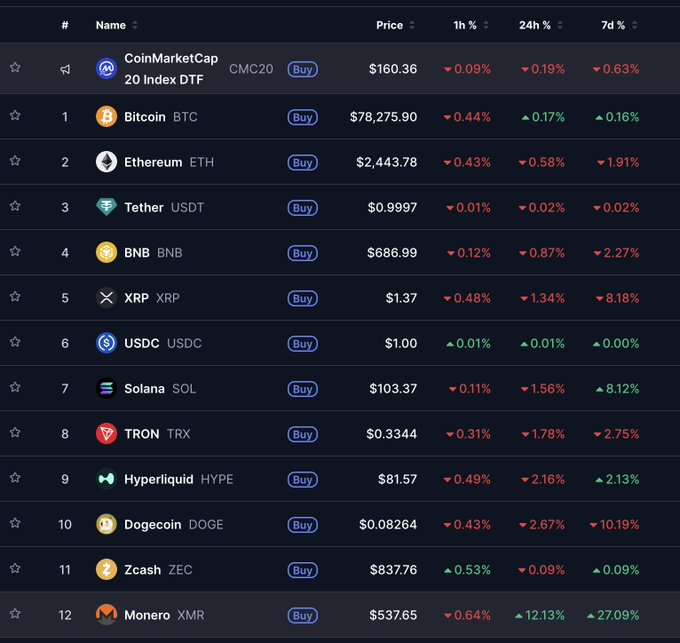
Task: Toggle watchlist star for BNB
Action: (15, 251)
